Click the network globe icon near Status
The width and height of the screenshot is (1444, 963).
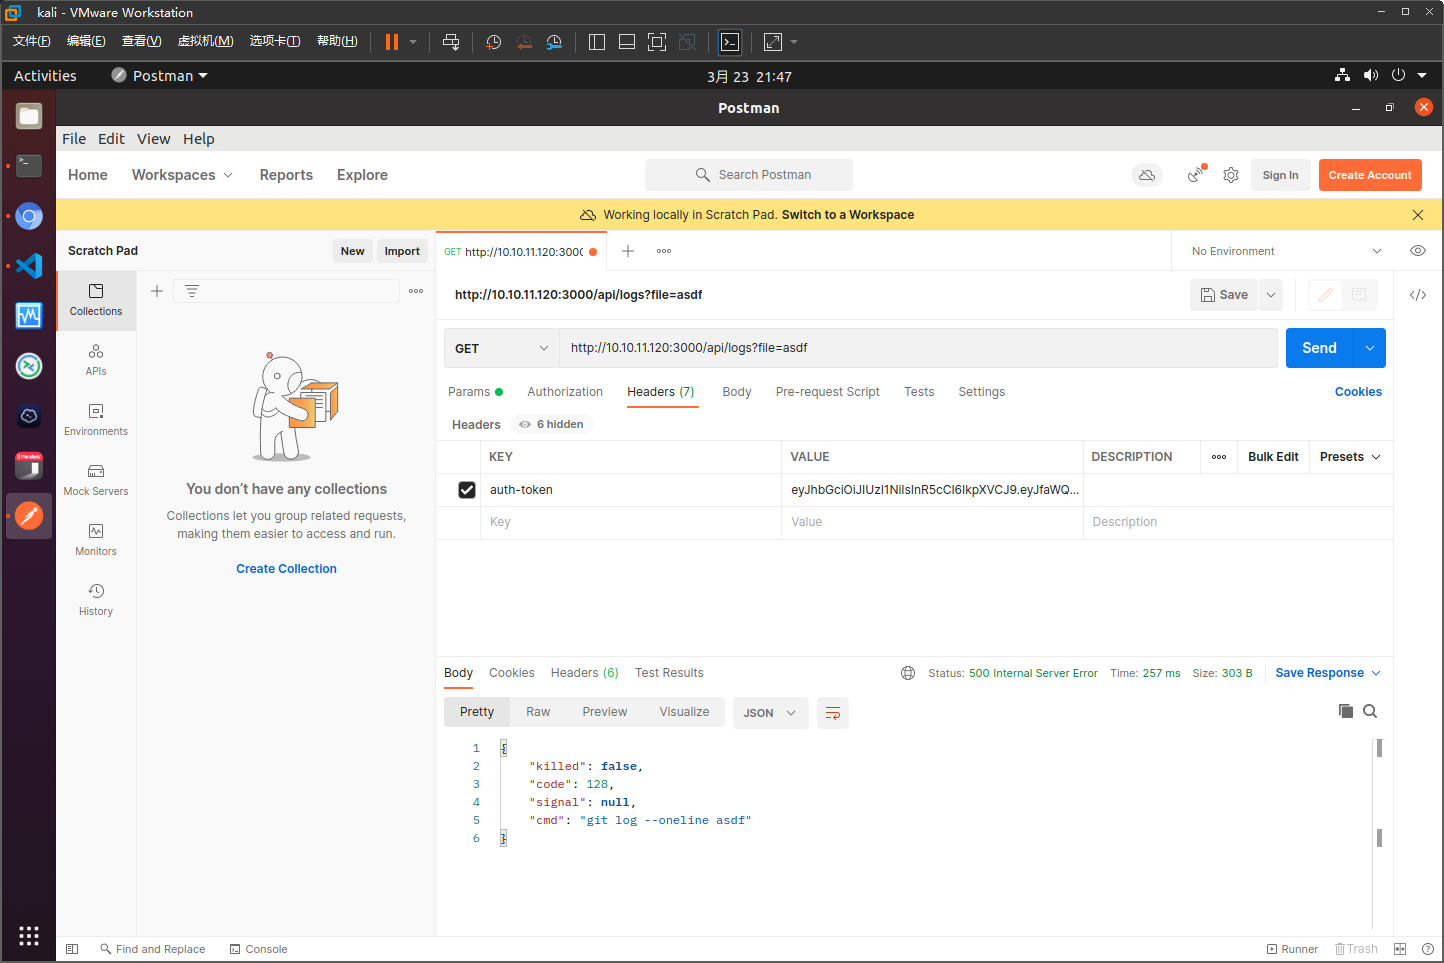point(908,673)
